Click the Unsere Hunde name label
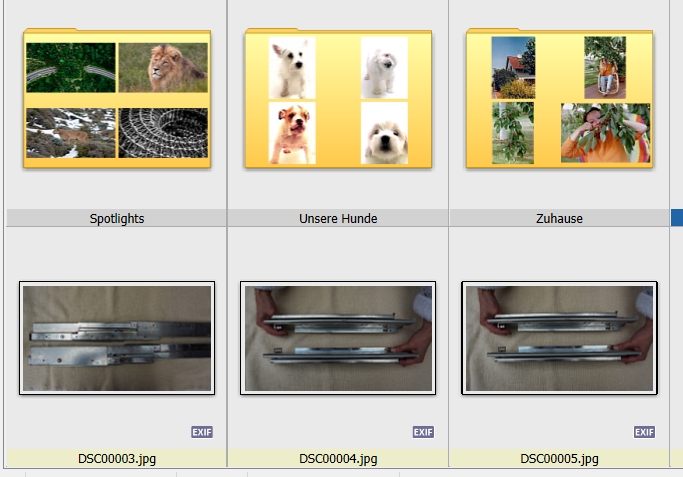The image size is (683, 477). (338, 218)
